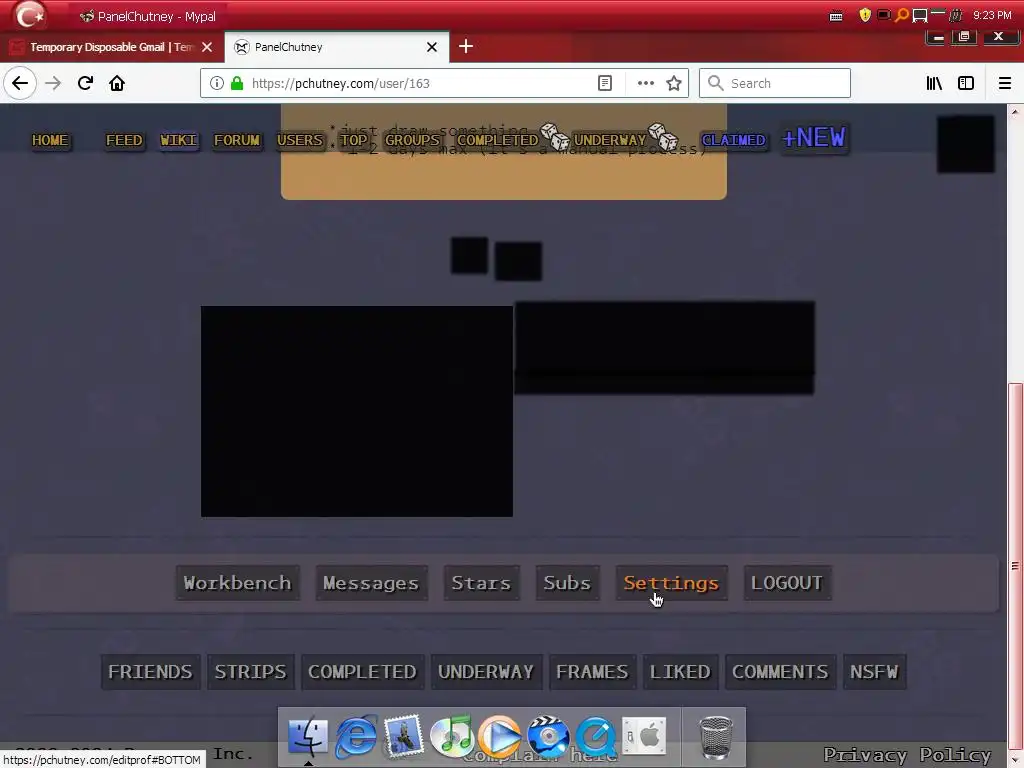
Task: Show the NSFW profile tab
Action: point(874,672)
